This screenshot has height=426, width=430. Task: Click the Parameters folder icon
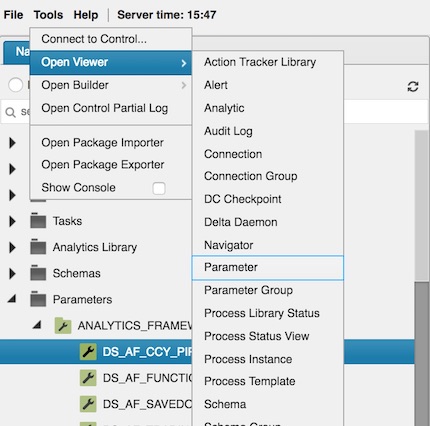38,299
